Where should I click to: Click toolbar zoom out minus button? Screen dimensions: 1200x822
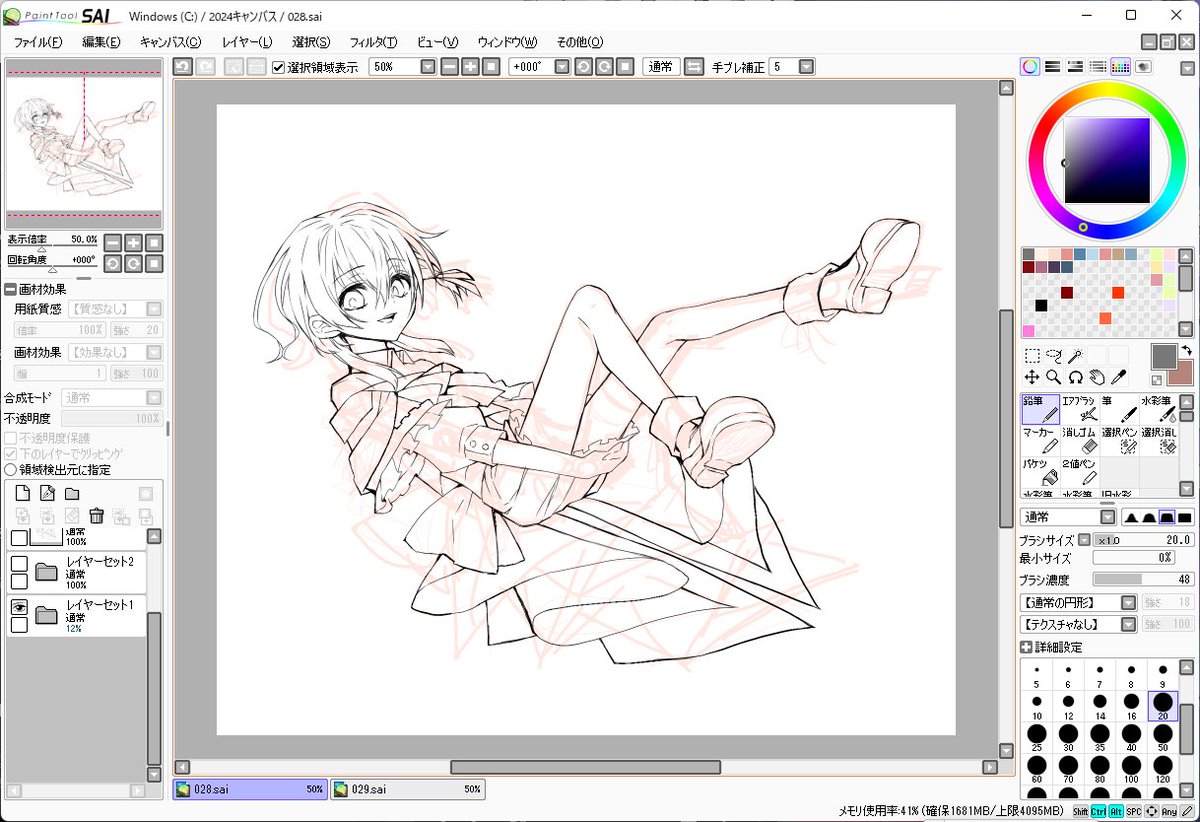(x=450, y=67)
